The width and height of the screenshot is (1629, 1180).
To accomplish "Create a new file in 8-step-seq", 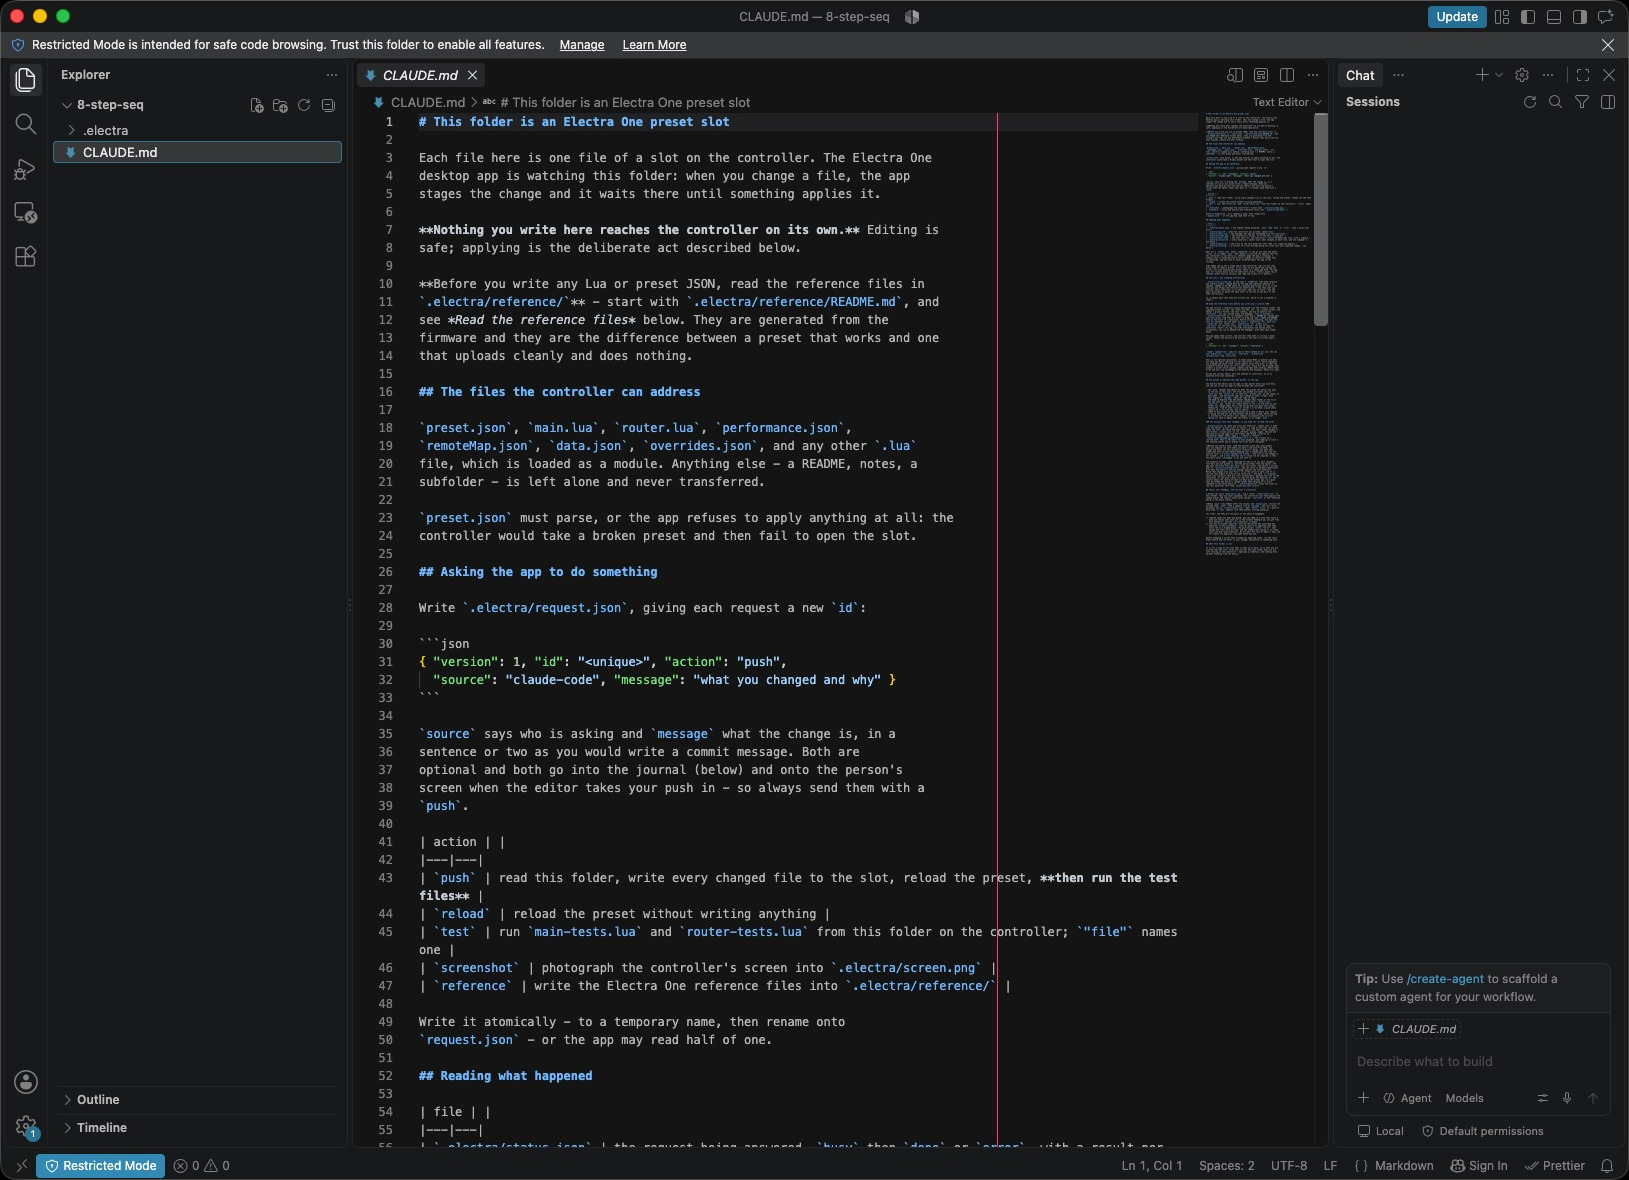I will click(257, 105).
